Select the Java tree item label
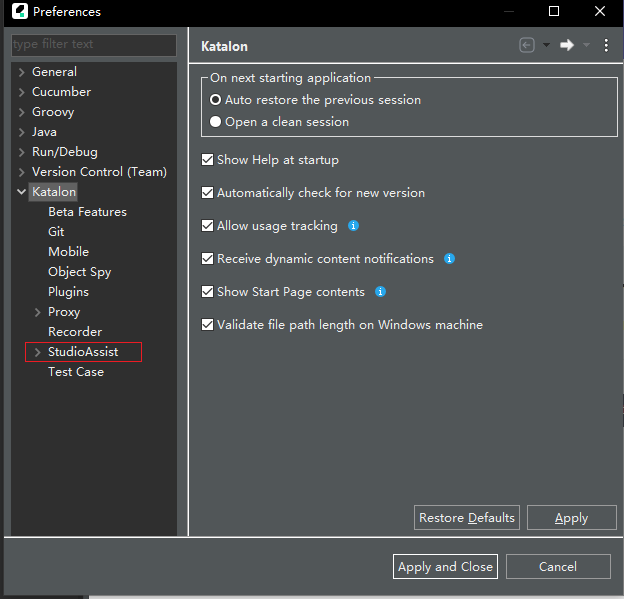The height and width of the screenshot is (599, 624). click(x=44, y=132)
